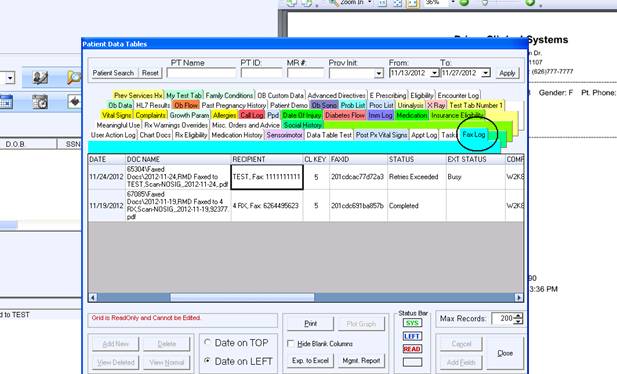Click the schedule icon with clock
This screenshot has height=374, width=617.
point(40,102)
